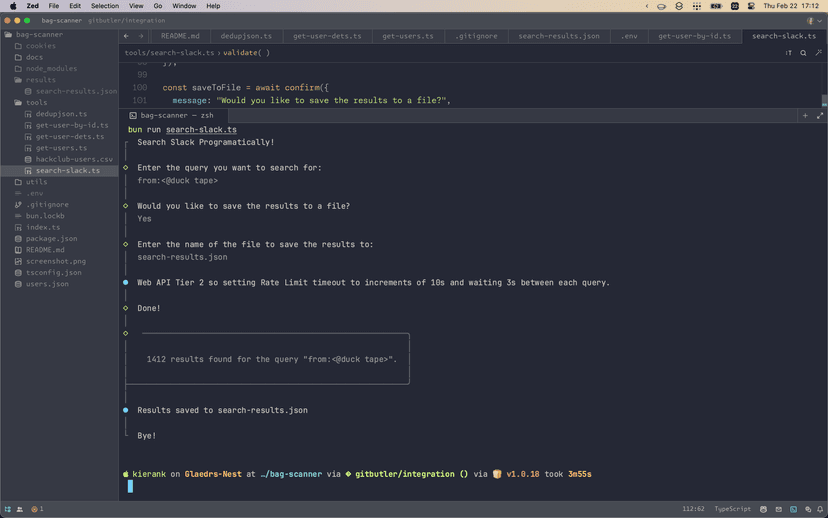The height and width of the screenshot is (518, 828).
Task: Click the buffer search magnifier icon
Action: pyautogui.click(x=803, y=52)
